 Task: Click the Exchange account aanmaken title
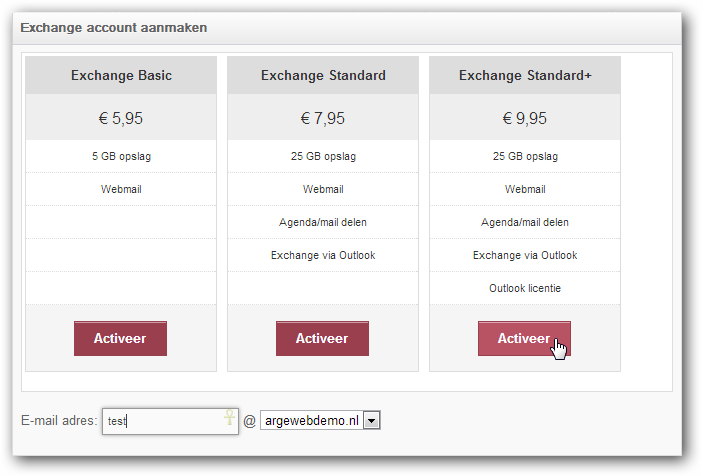tap(114, 28)
